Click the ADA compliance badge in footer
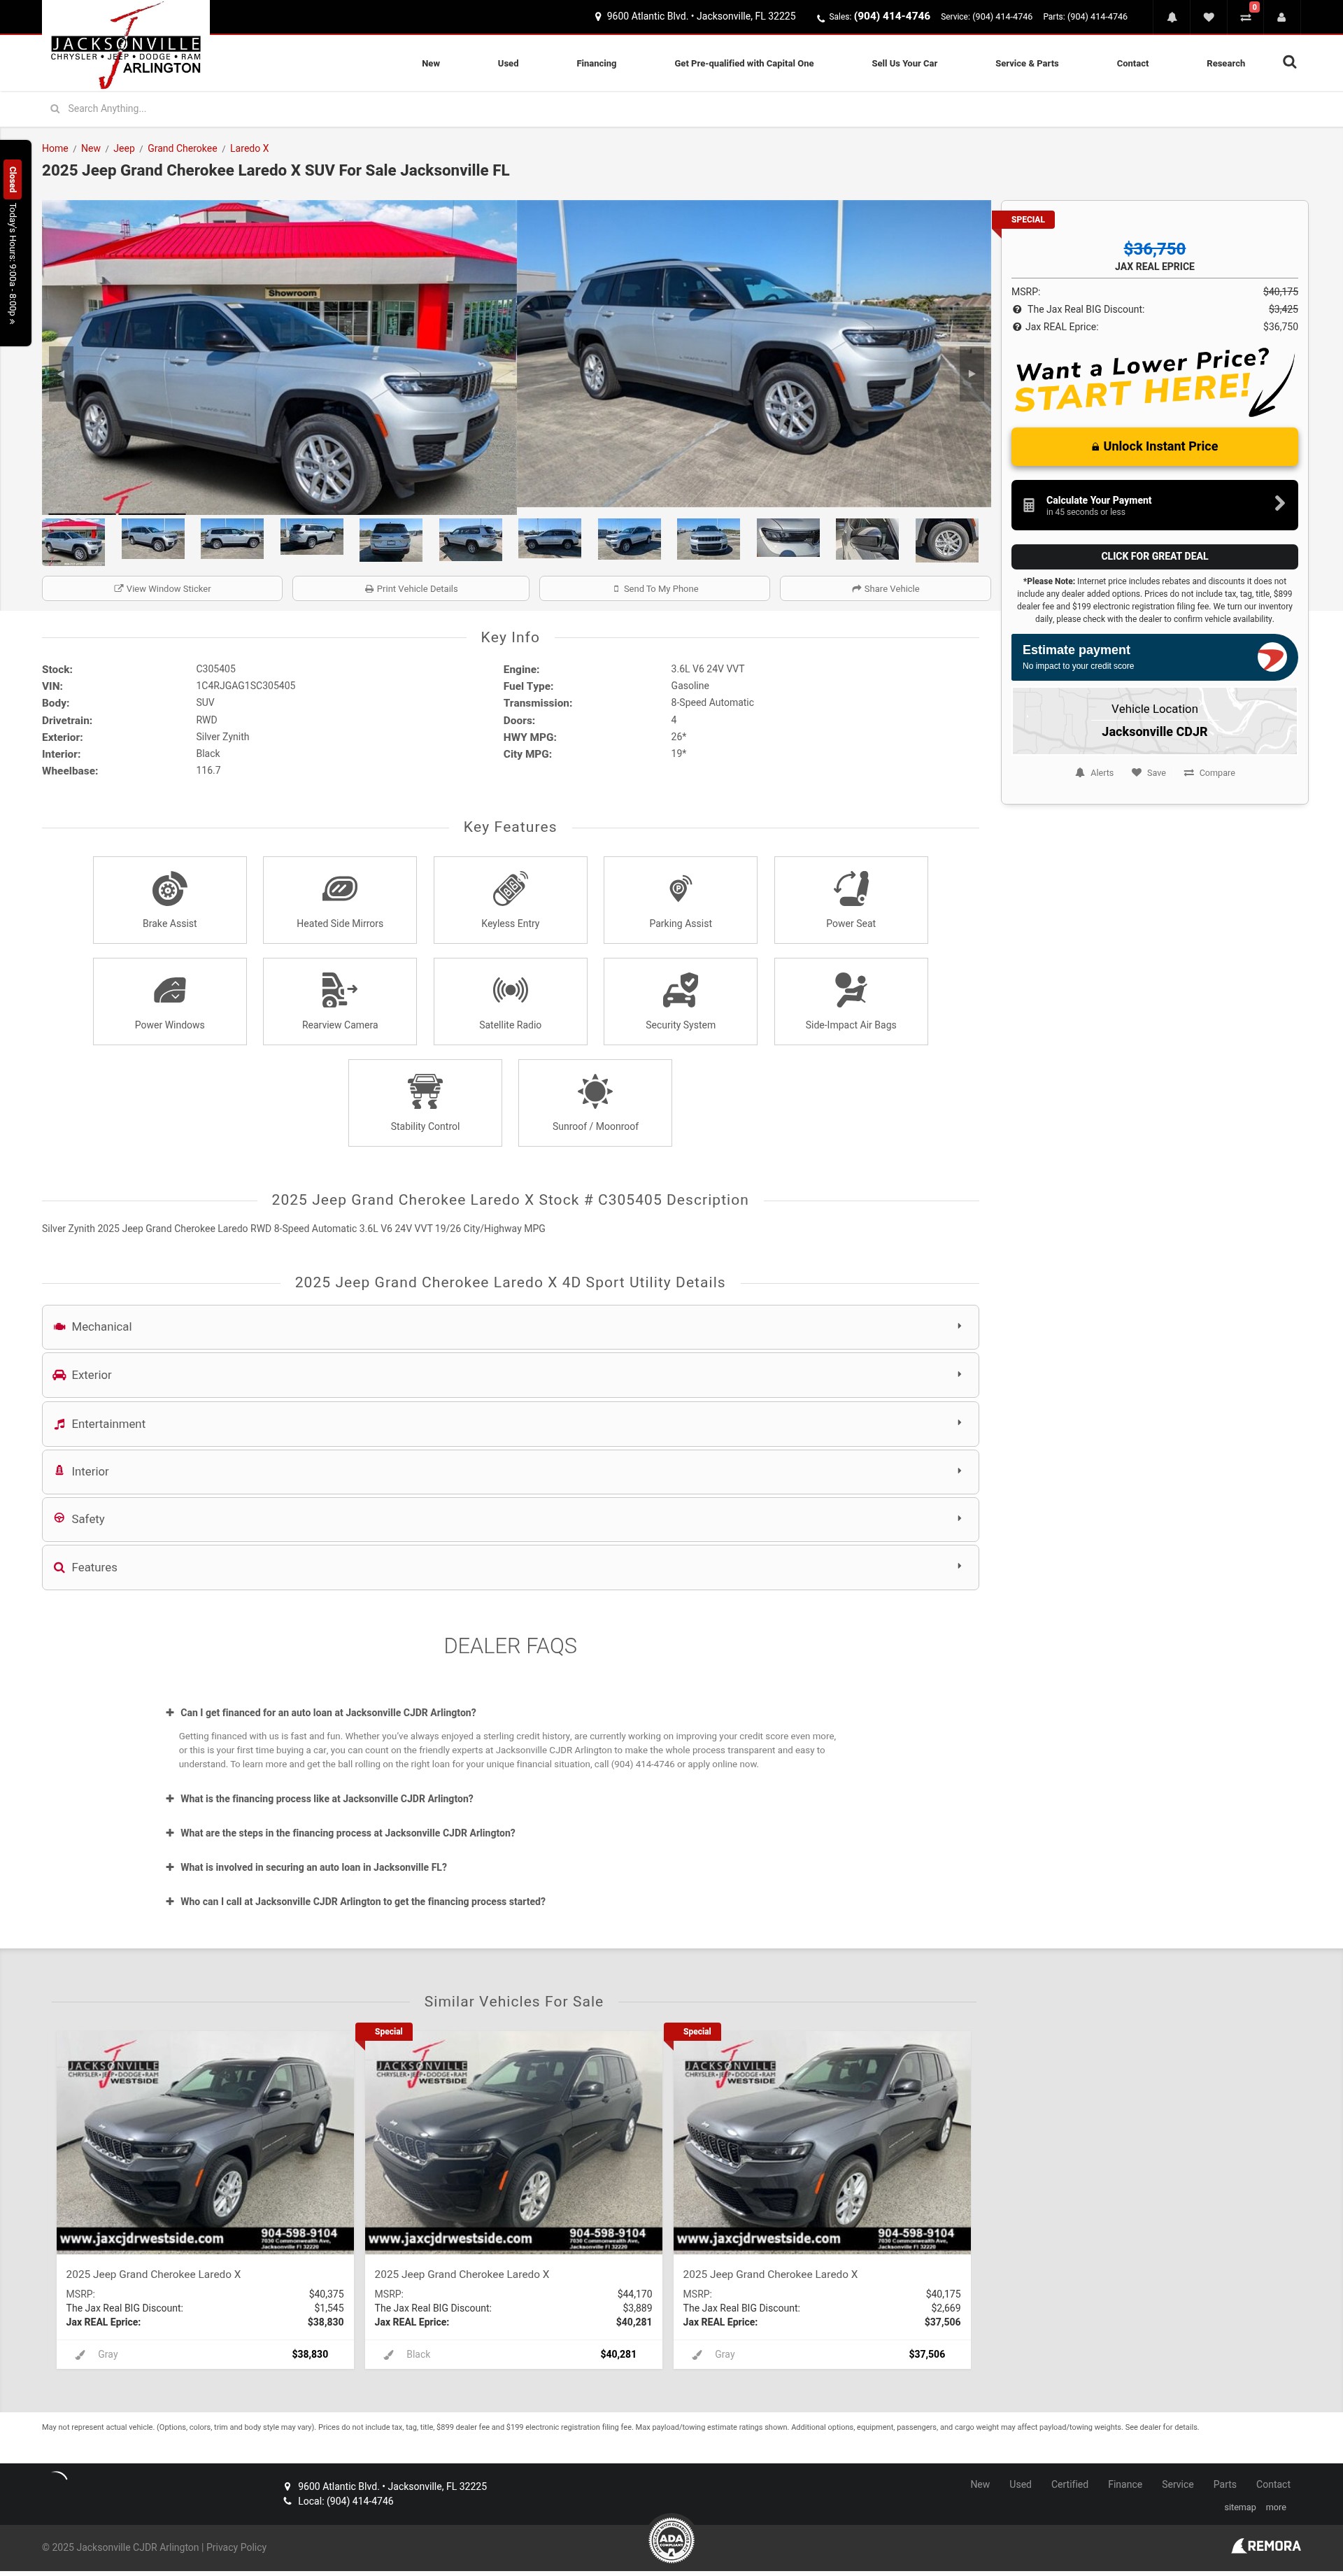This screenshot has height=2576, width=1343. click(671, 2539)
